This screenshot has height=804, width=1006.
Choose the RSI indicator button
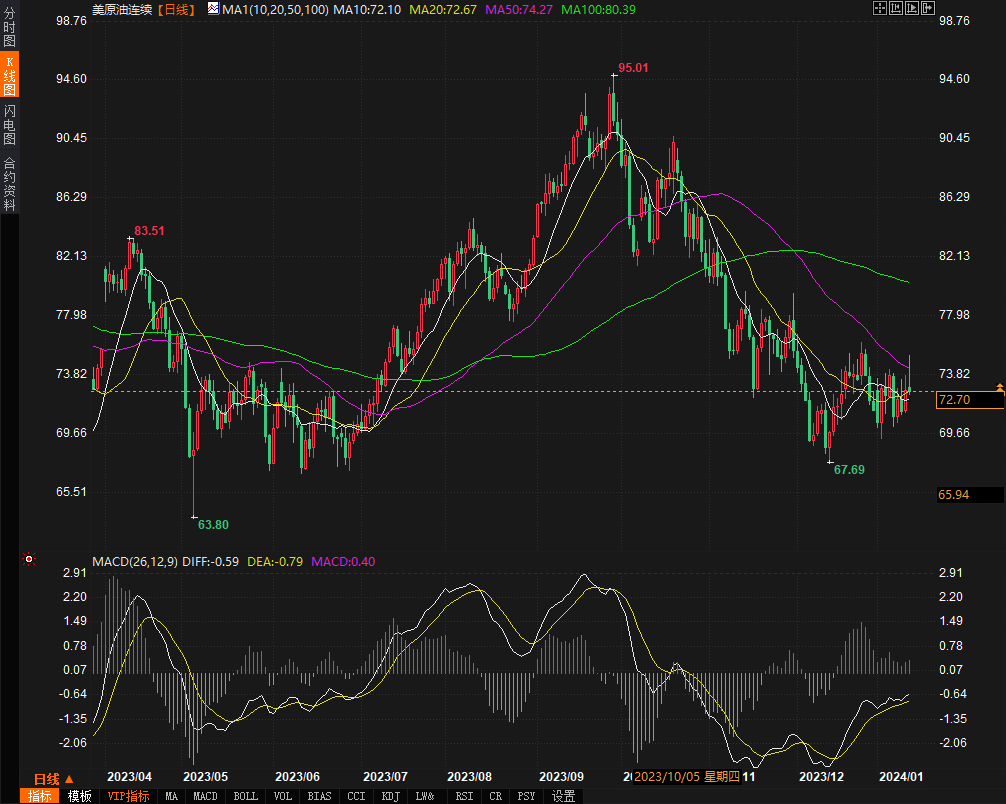click(x=464, y=796)
